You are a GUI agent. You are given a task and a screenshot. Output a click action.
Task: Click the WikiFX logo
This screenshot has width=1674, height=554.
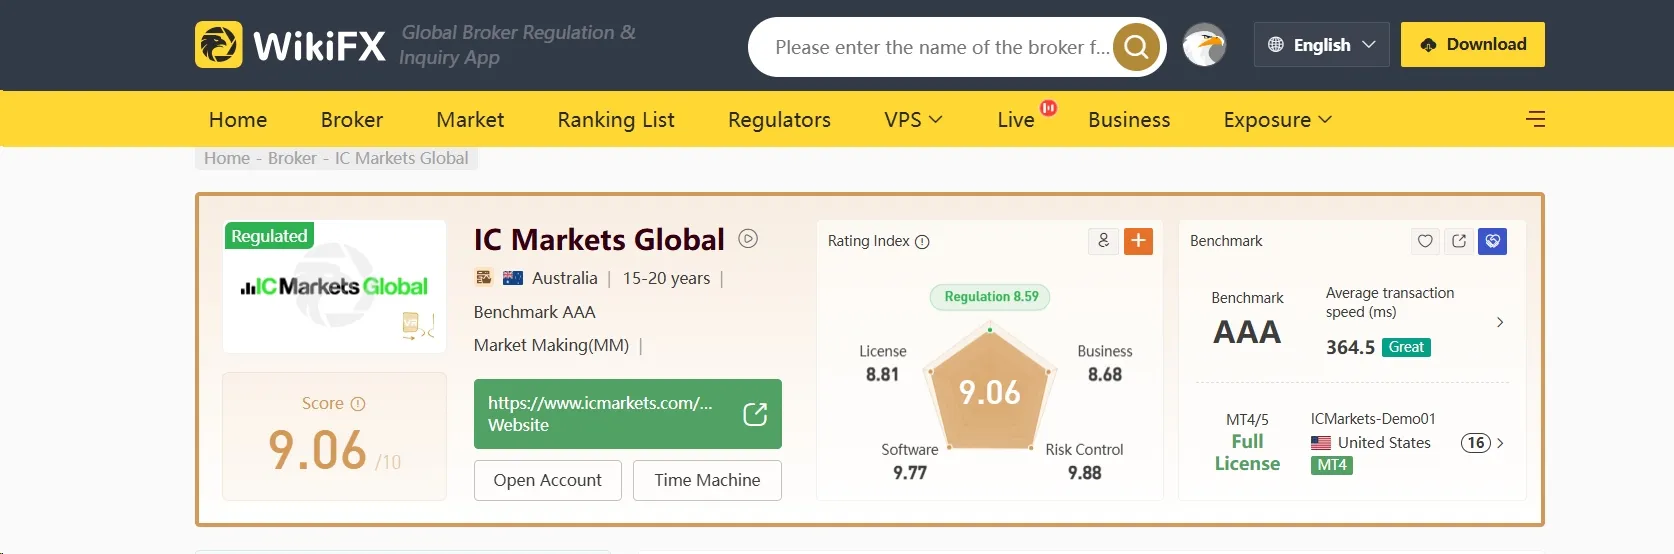coord(290,45)
